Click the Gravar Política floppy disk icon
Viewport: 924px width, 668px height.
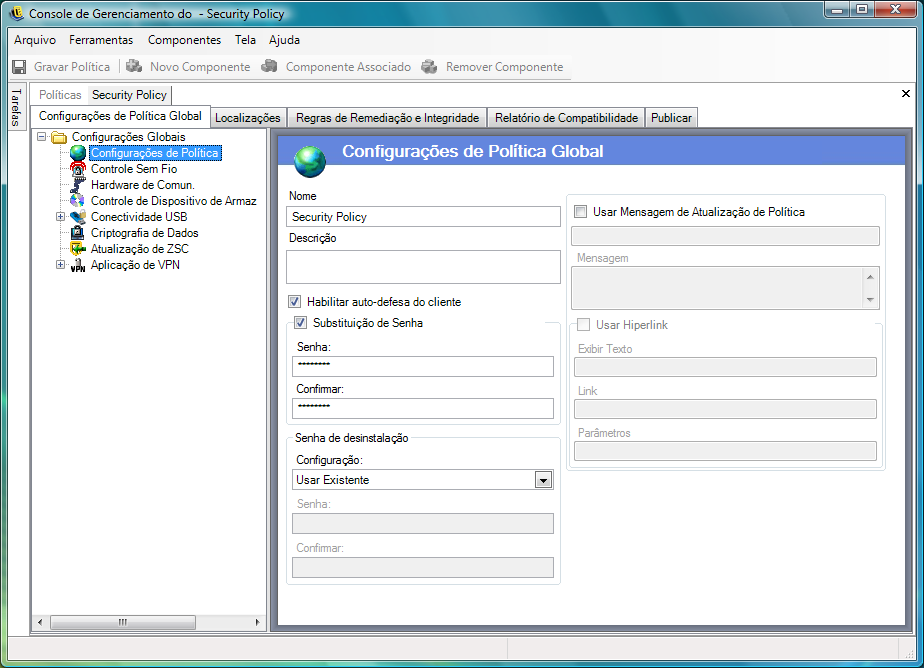[19, 67]
